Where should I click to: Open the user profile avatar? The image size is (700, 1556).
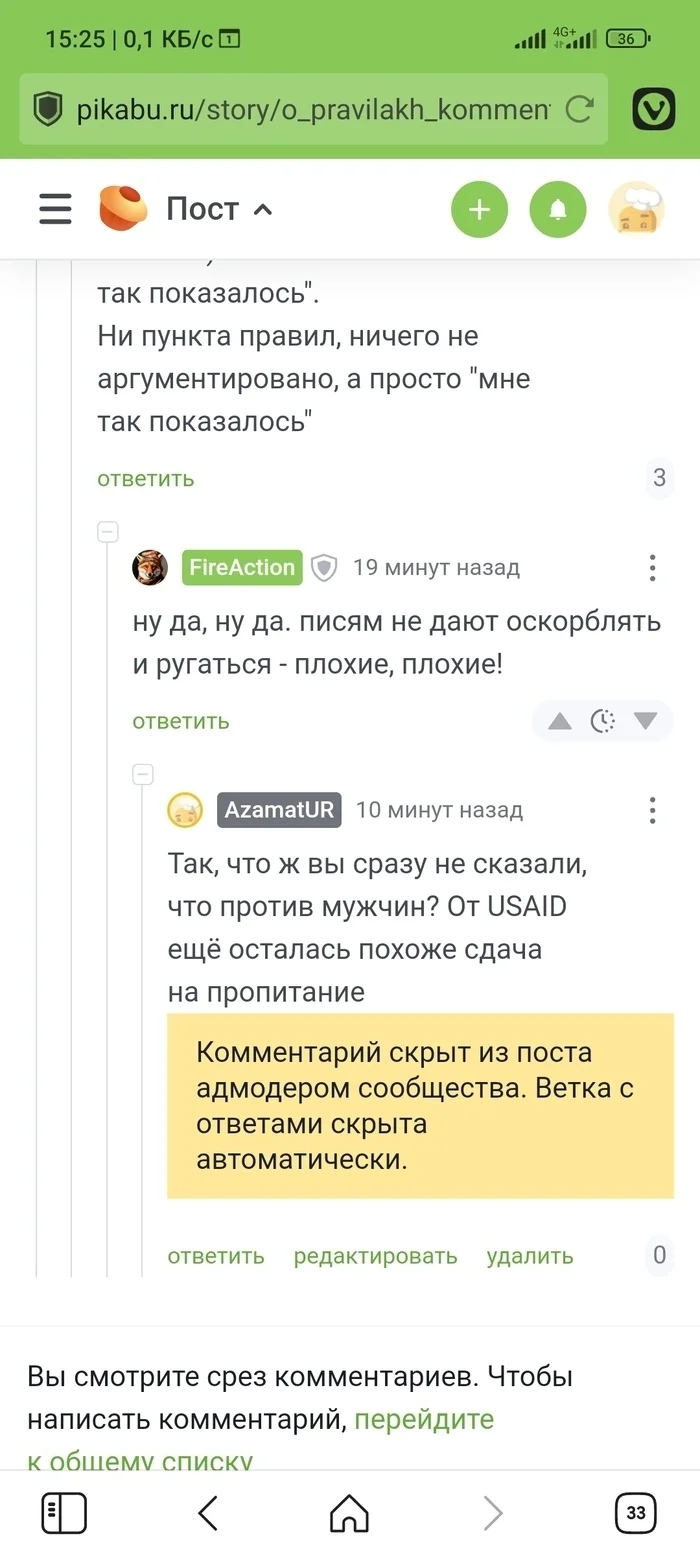[637, 209]
